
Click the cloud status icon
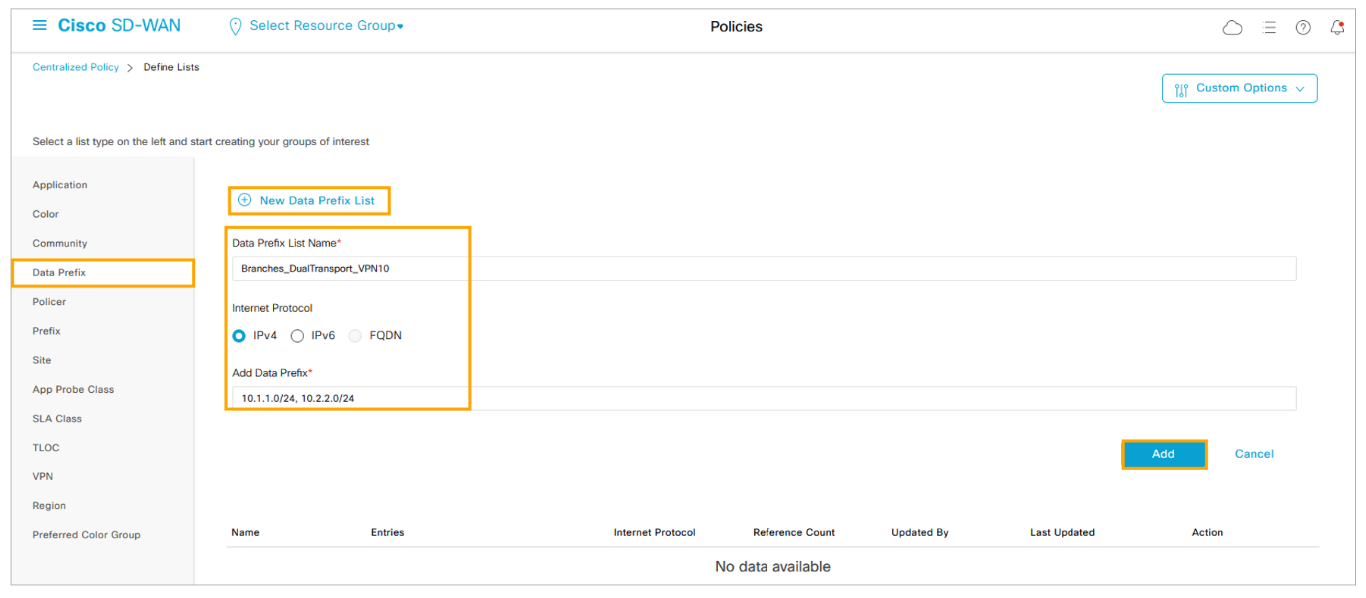click(x=1232, y=28)
